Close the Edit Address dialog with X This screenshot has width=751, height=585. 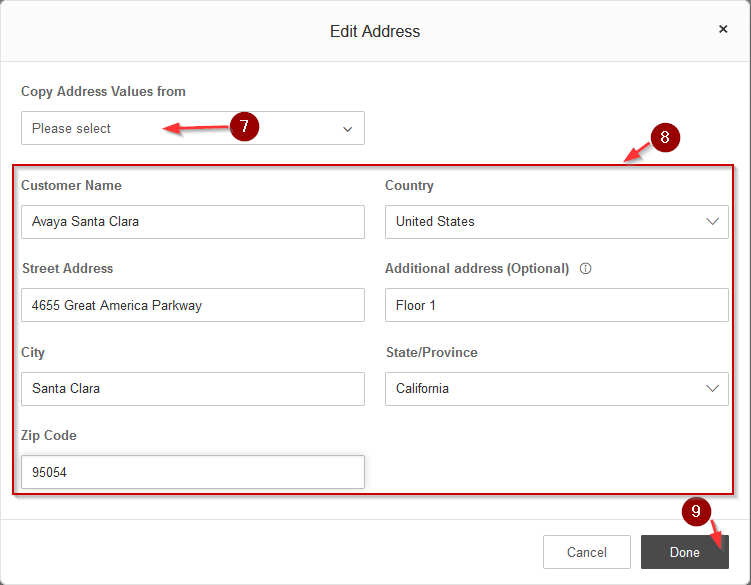(x=723, y=29)
